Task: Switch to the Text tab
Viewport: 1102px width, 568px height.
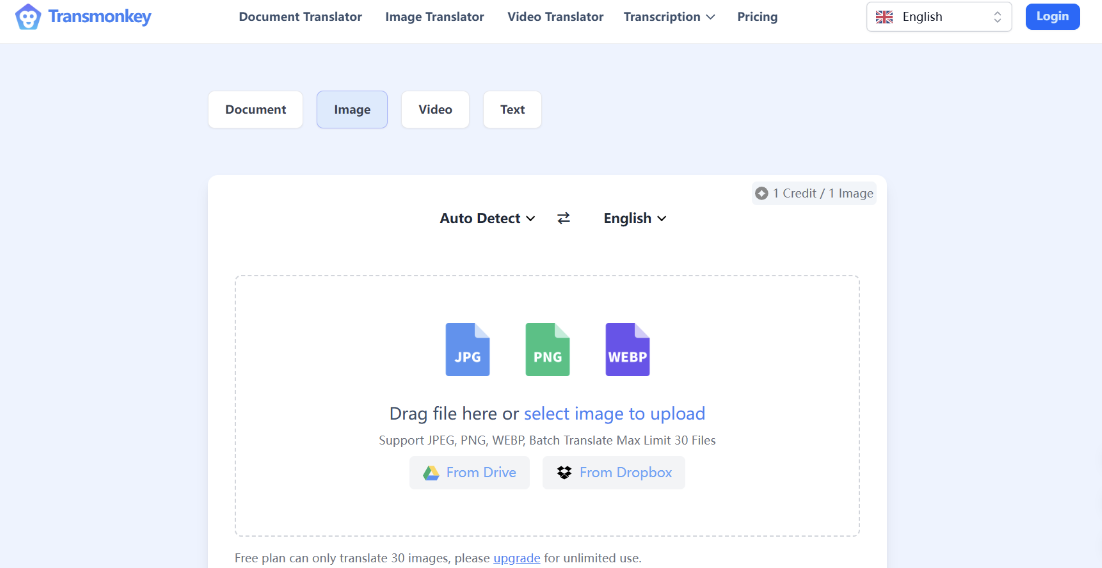Action: tap(512, 110)
